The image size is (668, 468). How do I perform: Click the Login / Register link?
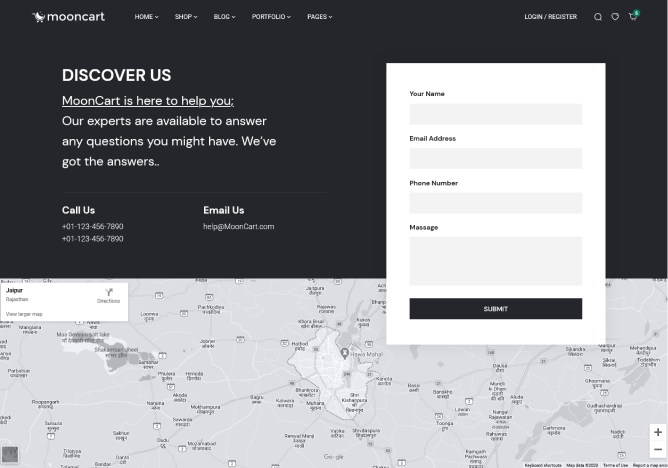coord(550,17)
